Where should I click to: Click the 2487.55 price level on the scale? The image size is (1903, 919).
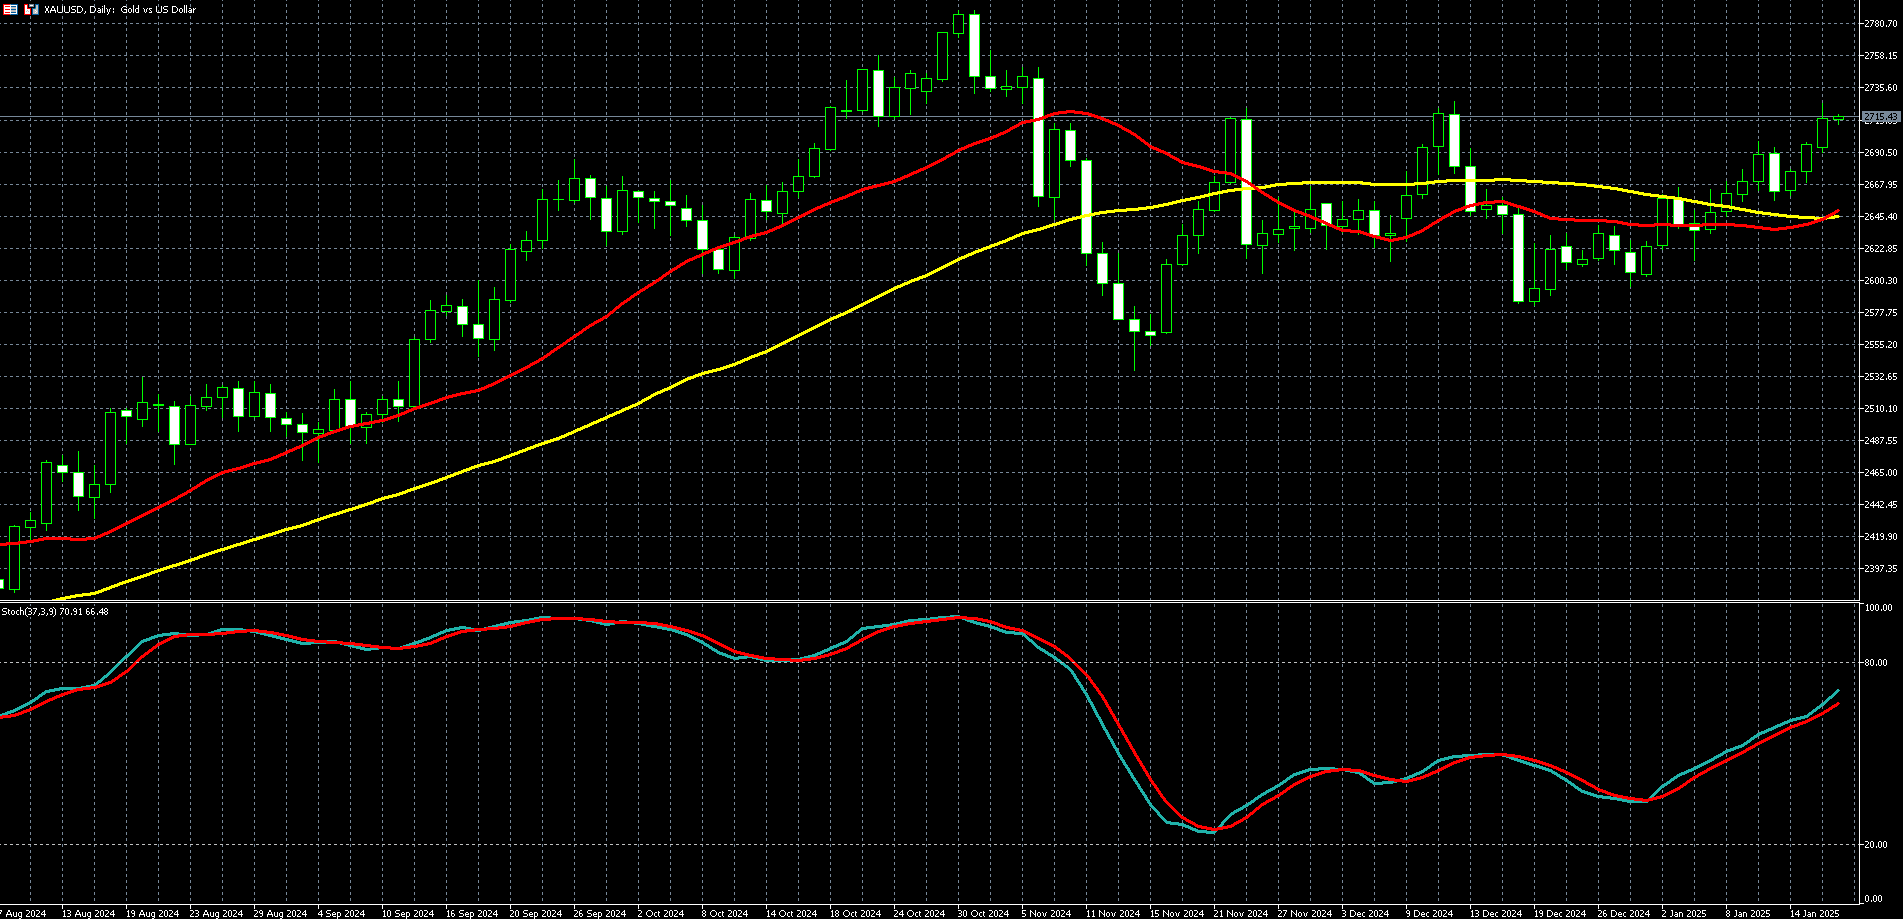click(x=1881, y=440)
